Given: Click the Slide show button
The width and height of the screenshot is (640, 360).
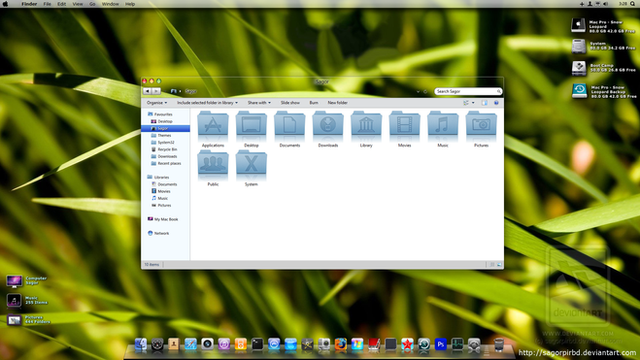Looking at the screenshot, I should click(x=290, y=103).
